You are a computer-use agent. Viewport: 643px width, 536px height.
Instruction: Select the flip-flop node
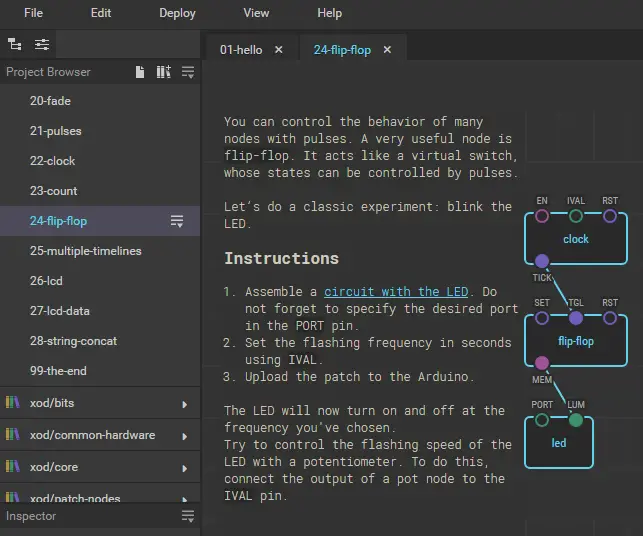point(576,341)
